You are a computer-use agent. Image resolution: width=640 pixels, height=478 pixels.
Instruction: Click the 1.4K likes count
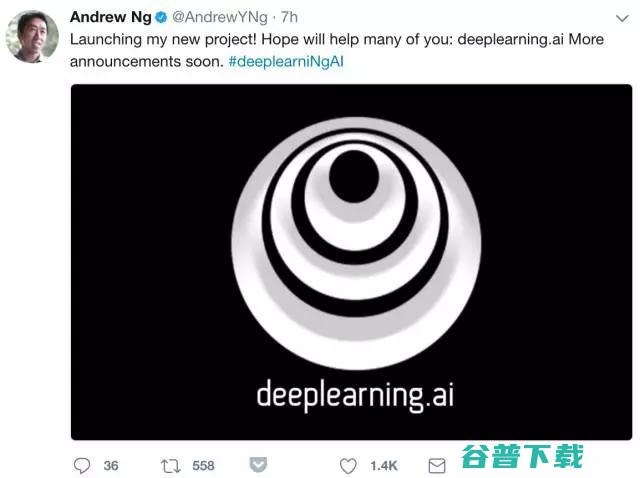point(384,466)
